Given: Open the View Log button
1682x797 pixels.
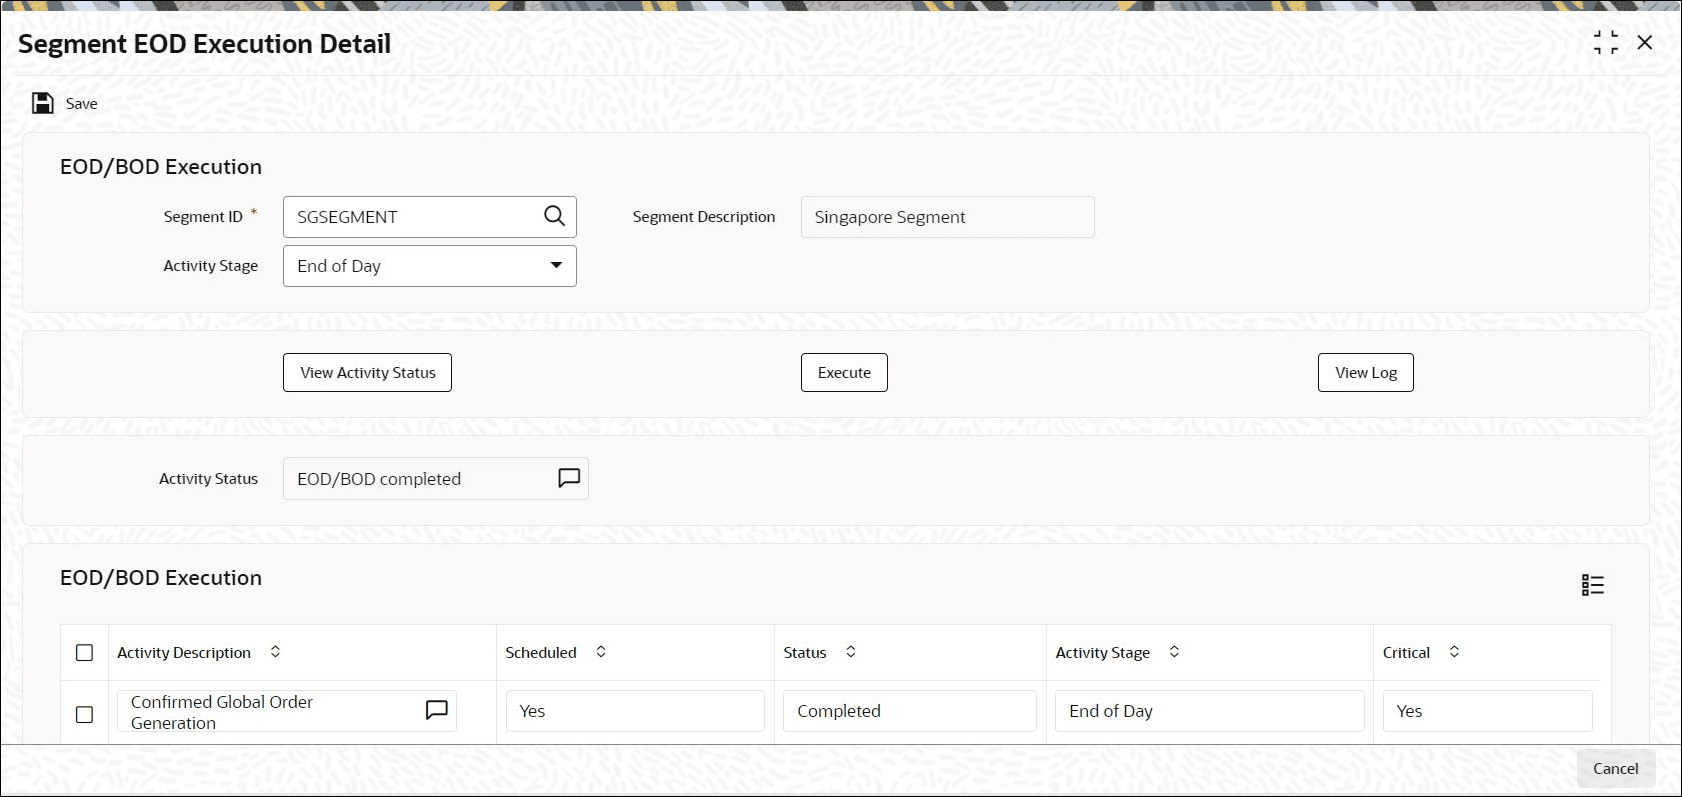Looking at the screenshot, I should pyautogui.click(x=1365, y=372).
